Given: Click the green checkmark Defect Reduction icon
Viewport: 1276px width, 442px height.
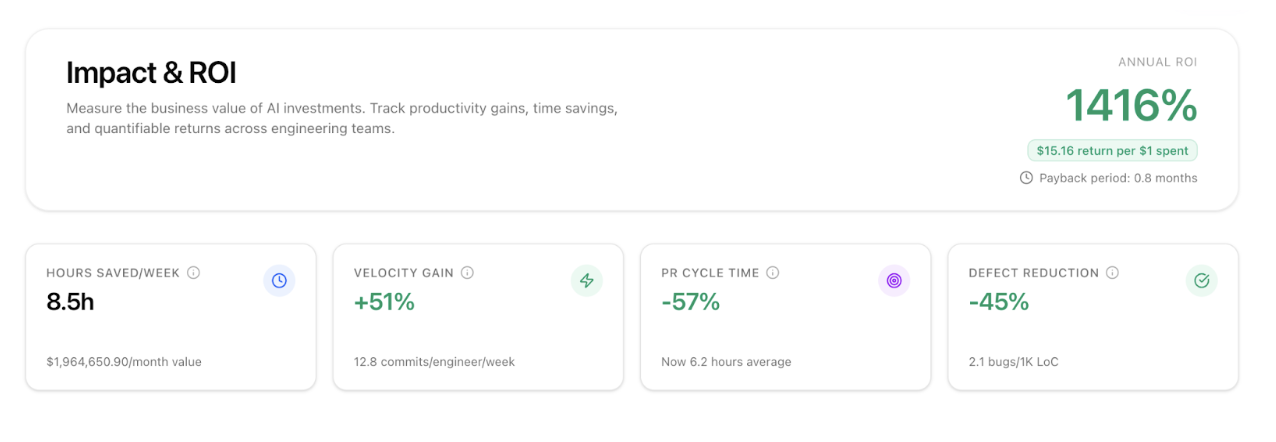Looking at the screenshot, I should tap(1202, 281).
